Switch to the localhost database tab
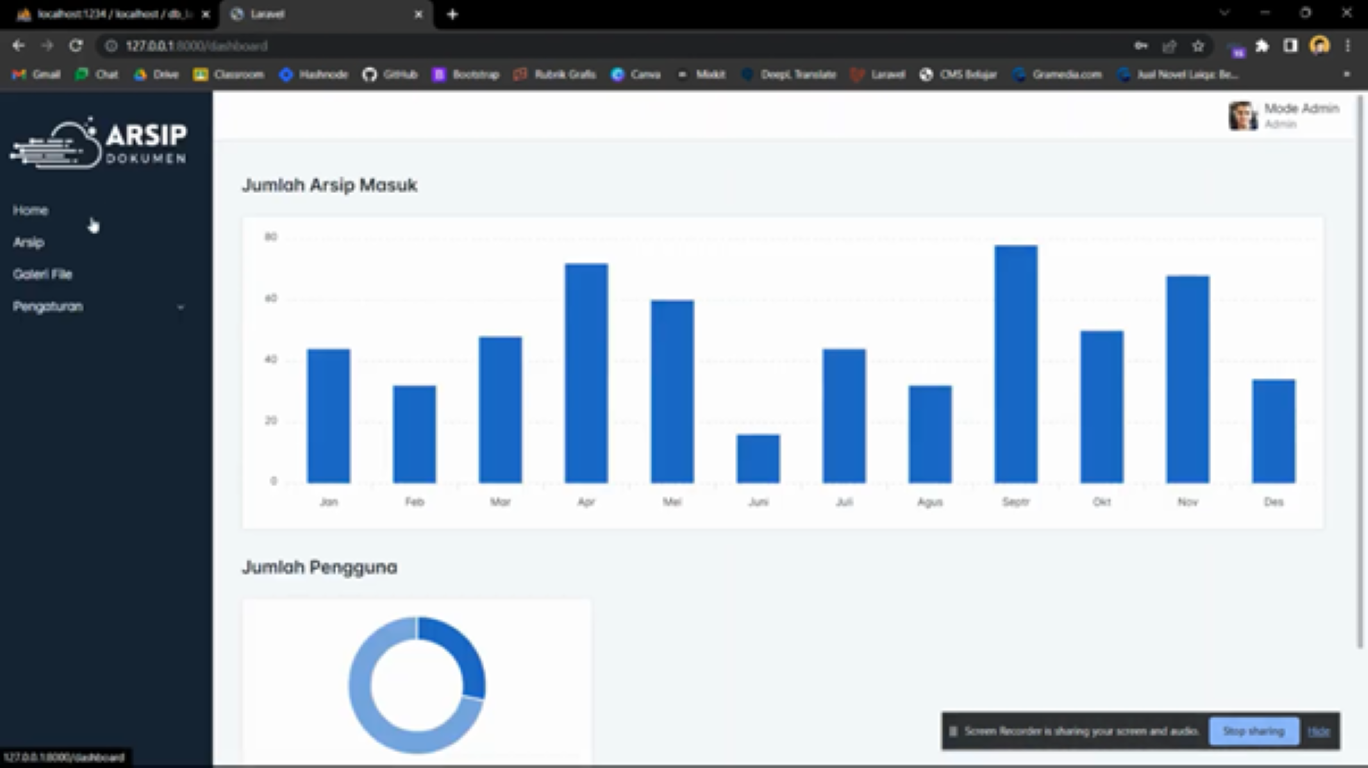 [108, 14]
